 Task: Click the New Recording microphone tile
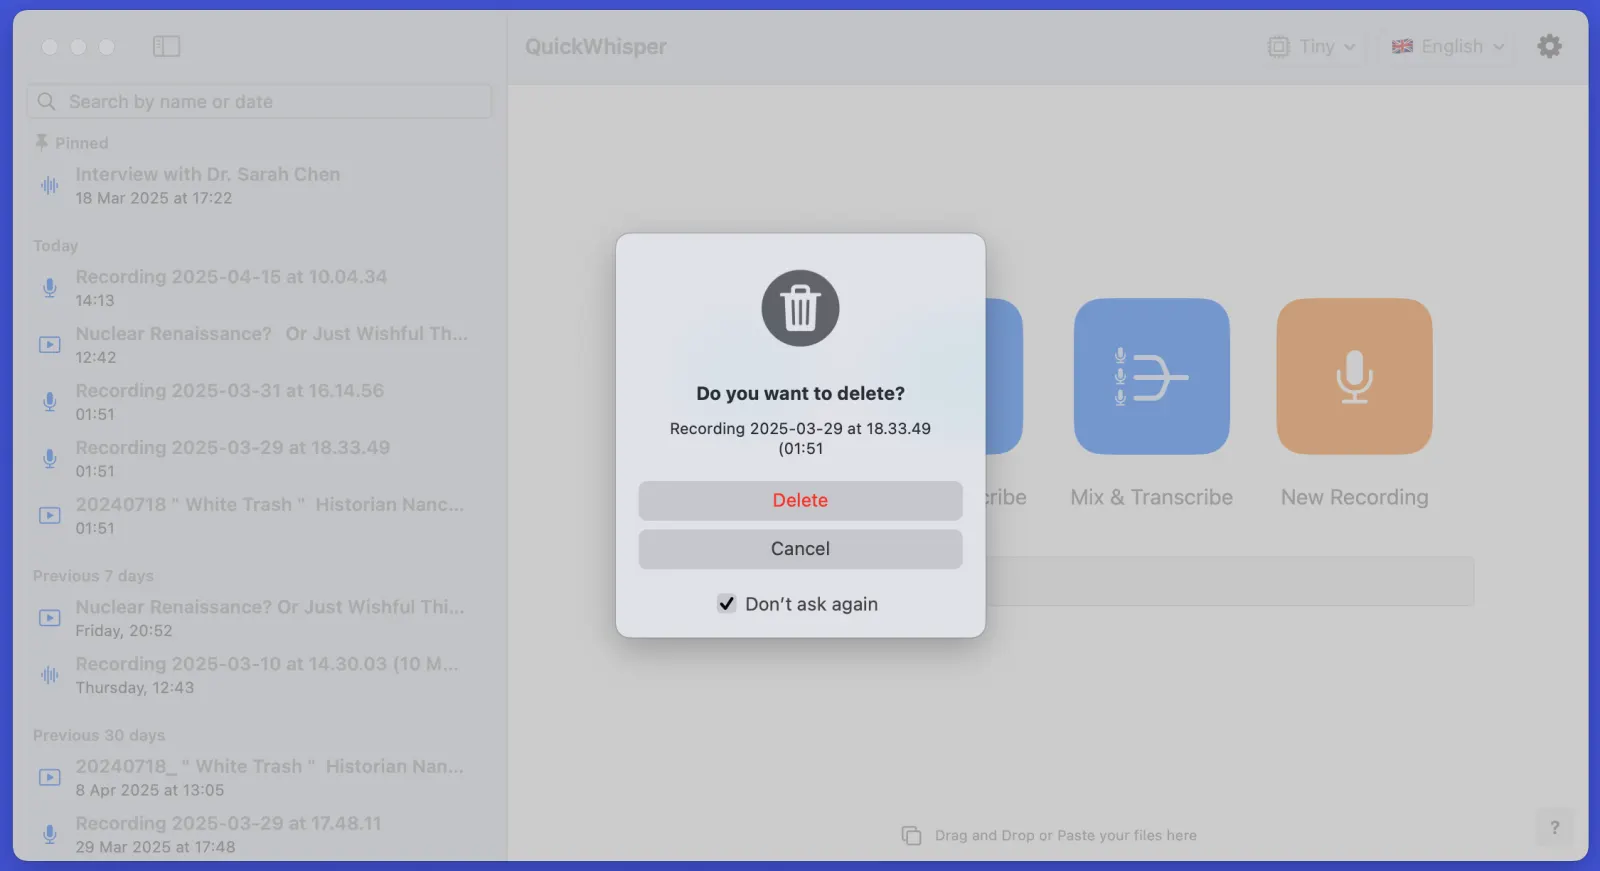(1354, 376)
